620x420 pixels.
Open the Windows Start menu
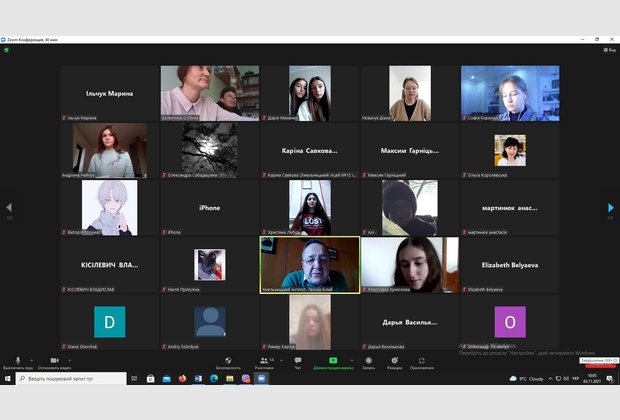pos(7,378)
